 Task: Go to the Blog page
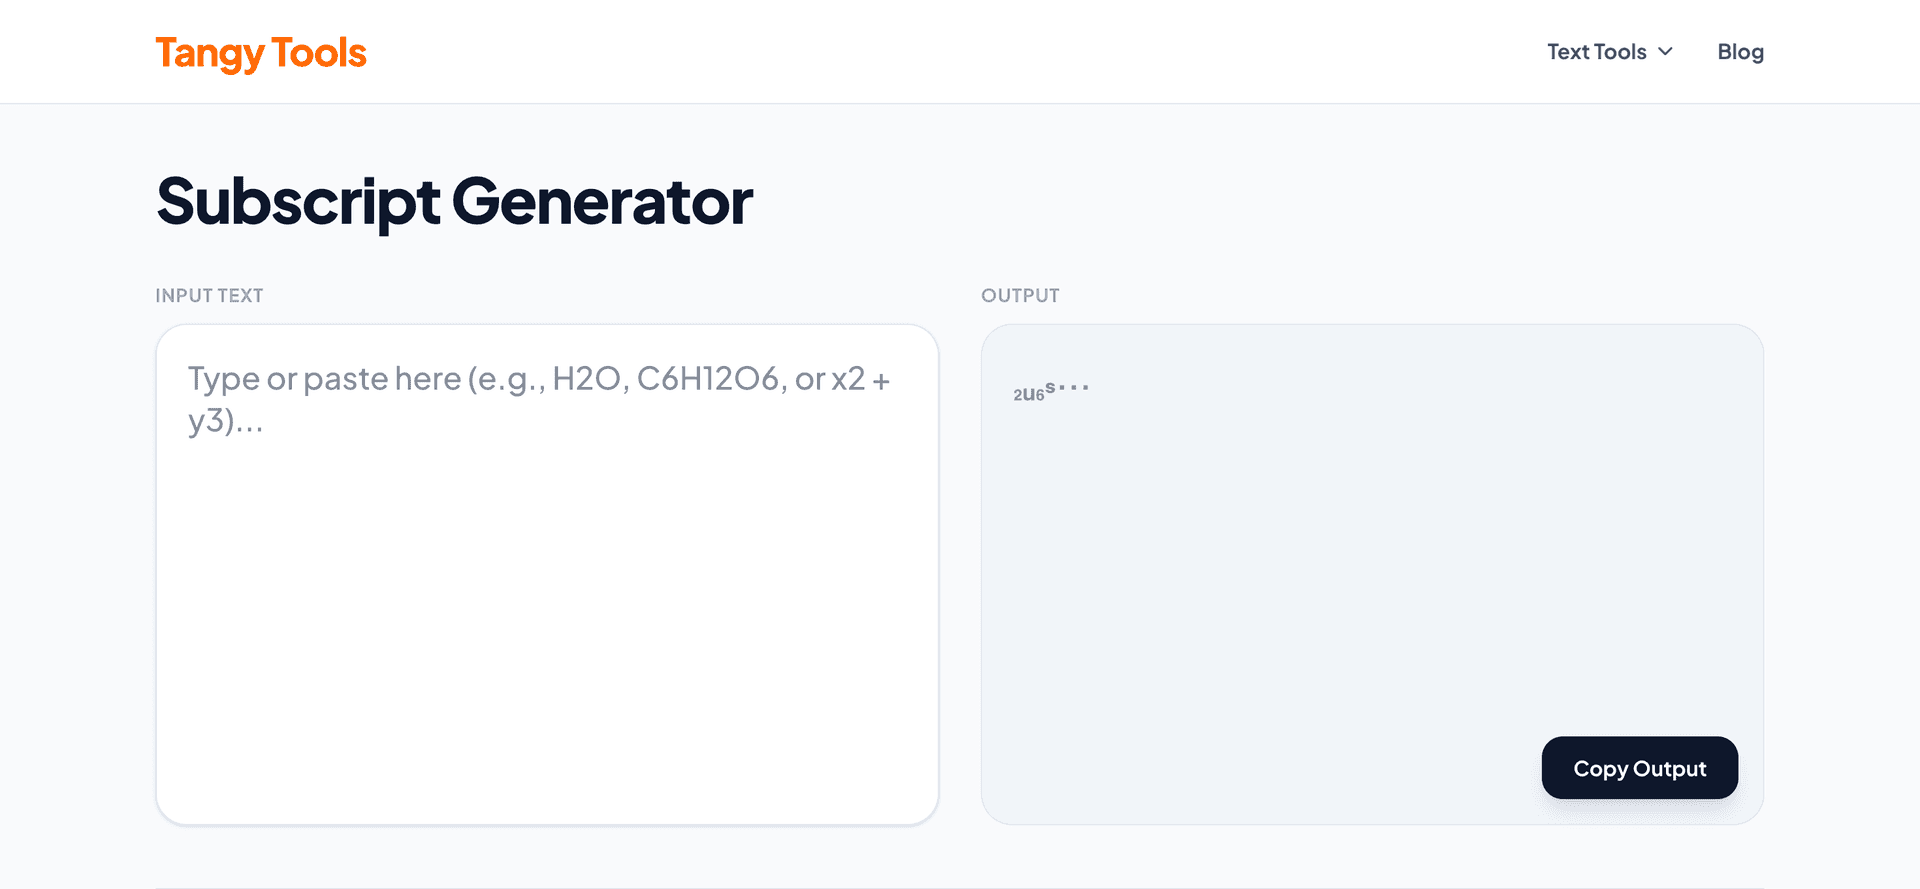(1740, 52)
